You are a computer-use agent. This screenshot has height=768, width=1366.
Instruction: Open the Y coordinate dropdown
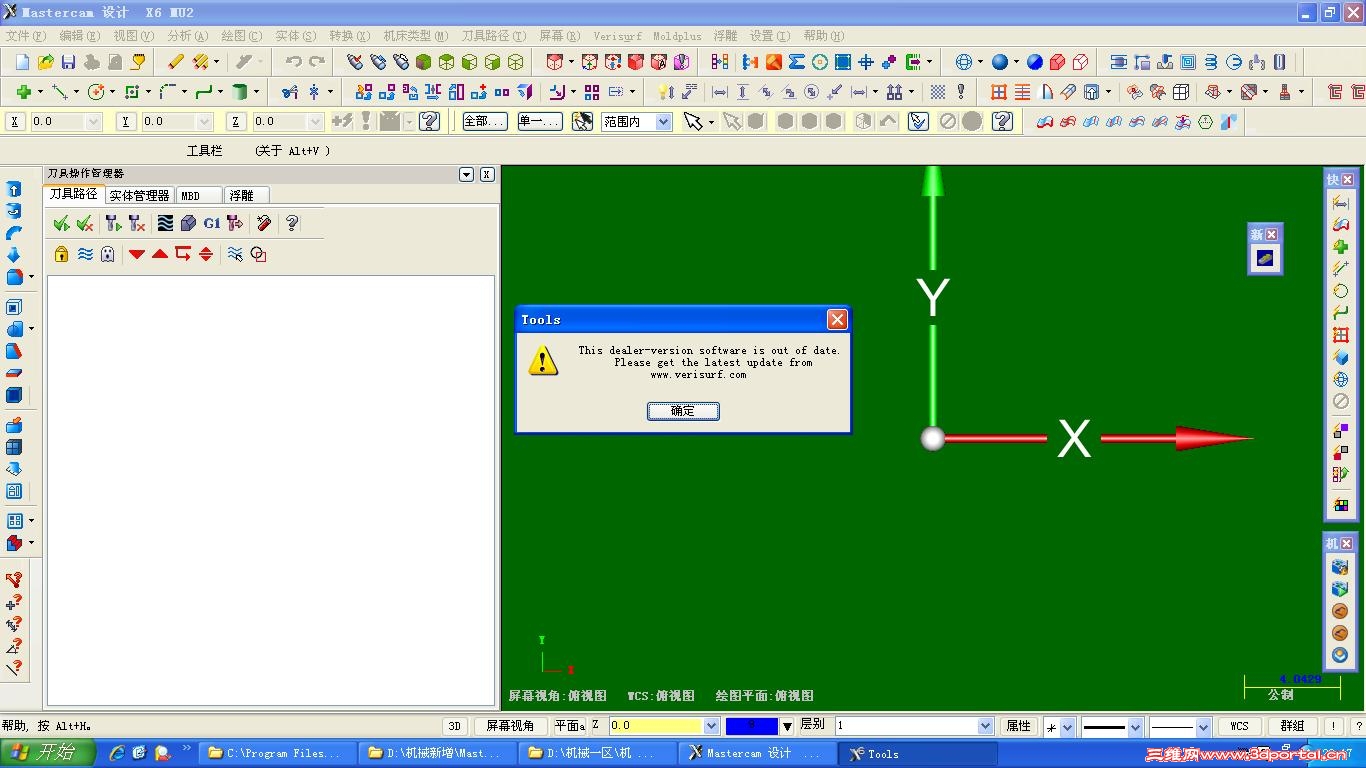(x=204, y=122)
